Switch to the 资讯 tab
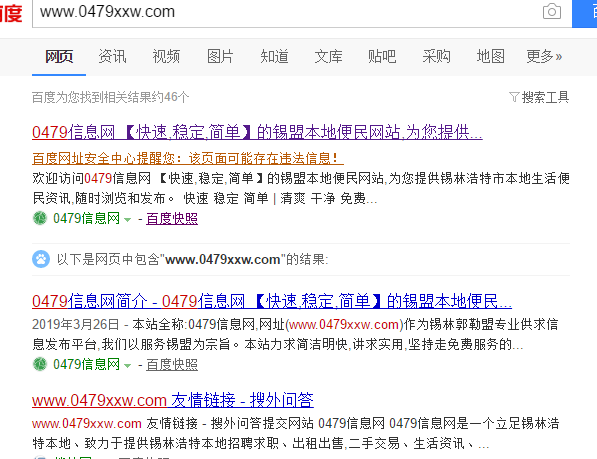 pos(112,56)
